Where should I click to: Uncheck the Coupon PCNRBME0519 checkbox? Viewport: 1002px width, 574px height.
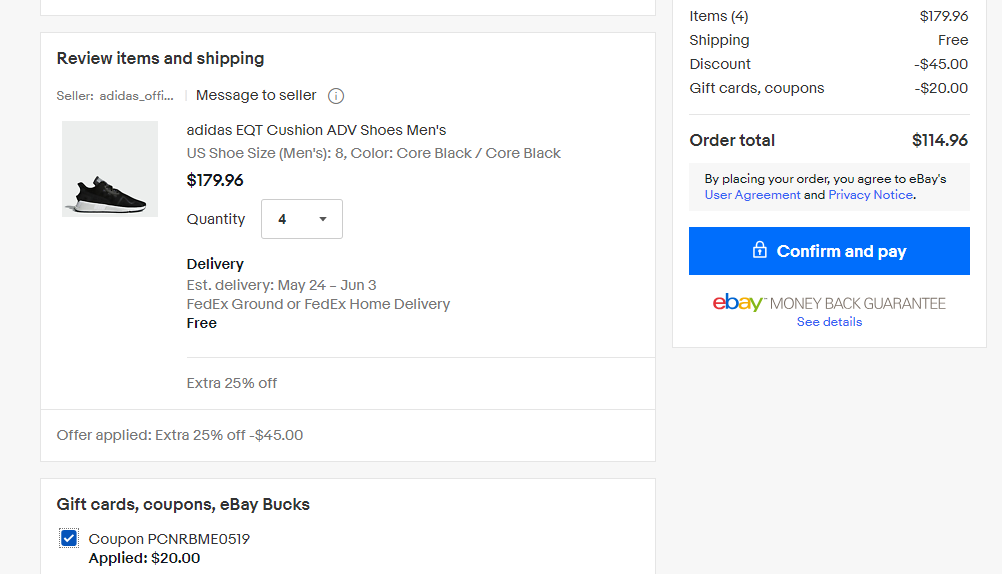point(69,538)
